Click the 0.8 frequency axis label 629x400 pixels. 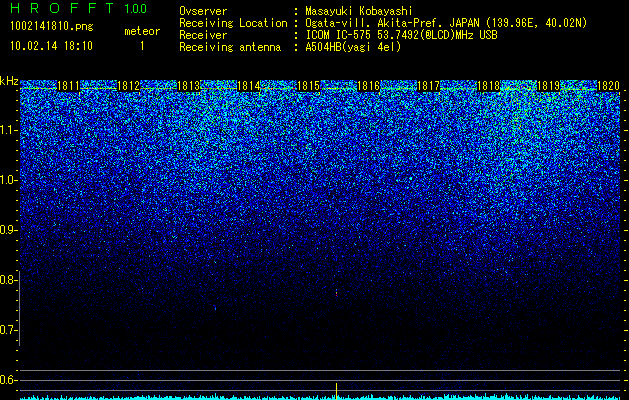click(x=7, y=280)
